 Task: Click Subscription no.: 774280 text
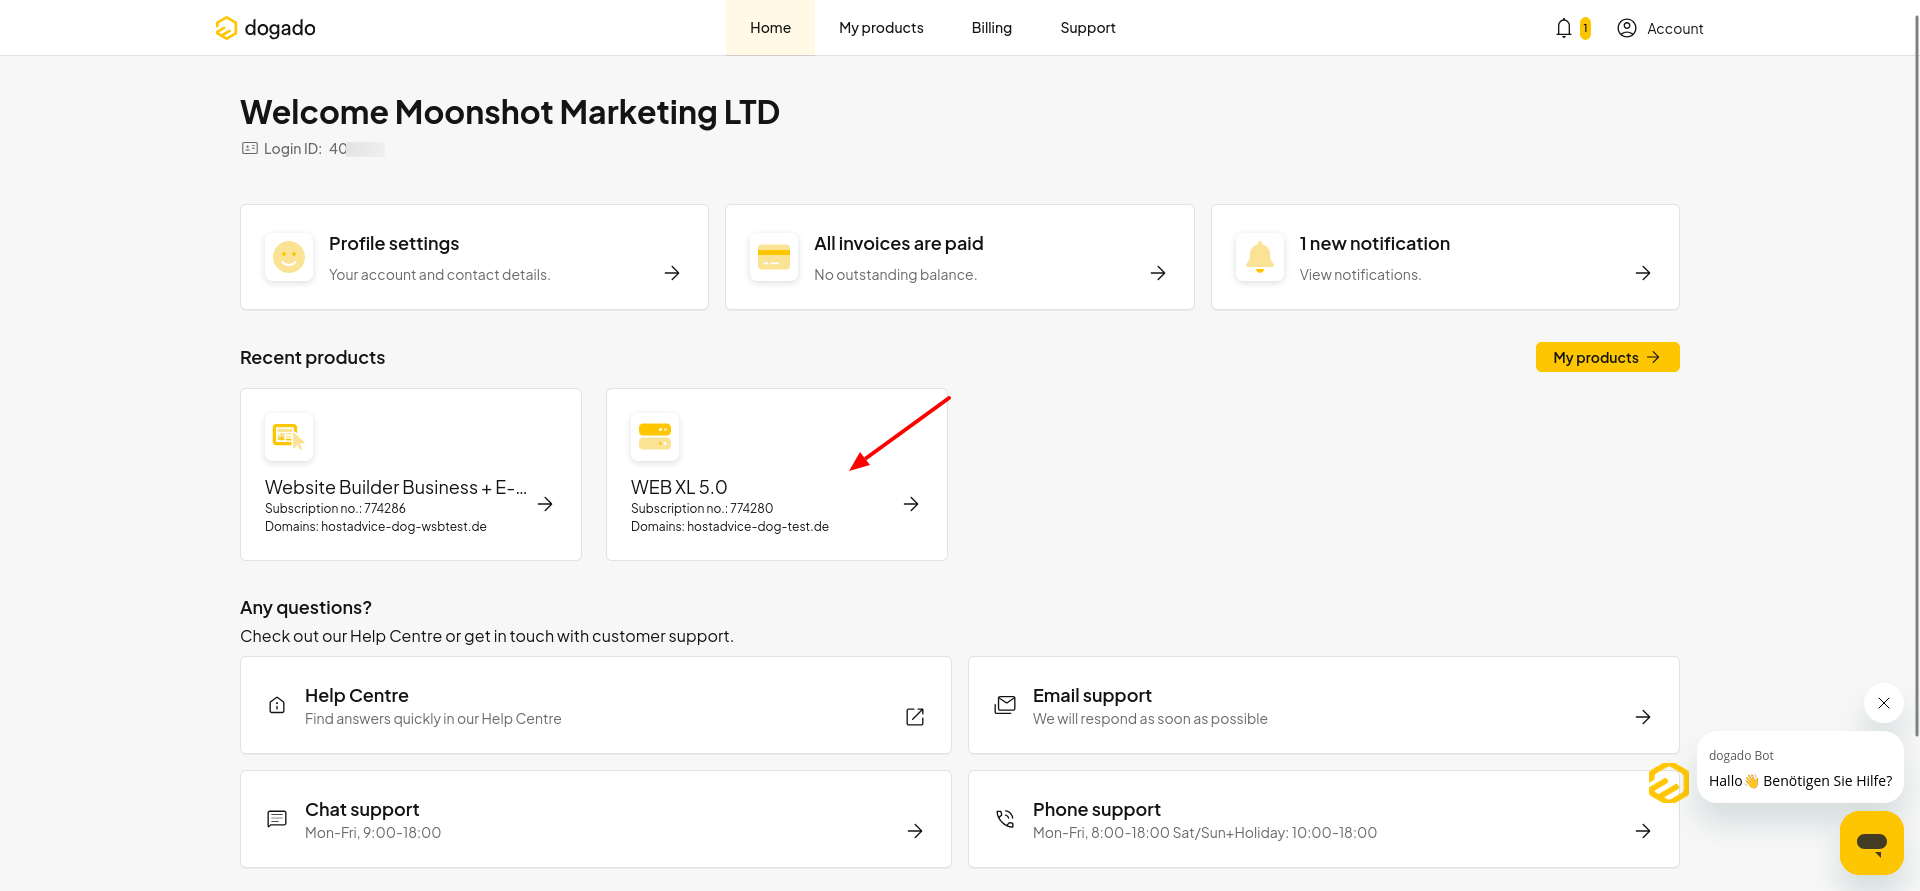[702, 509]
